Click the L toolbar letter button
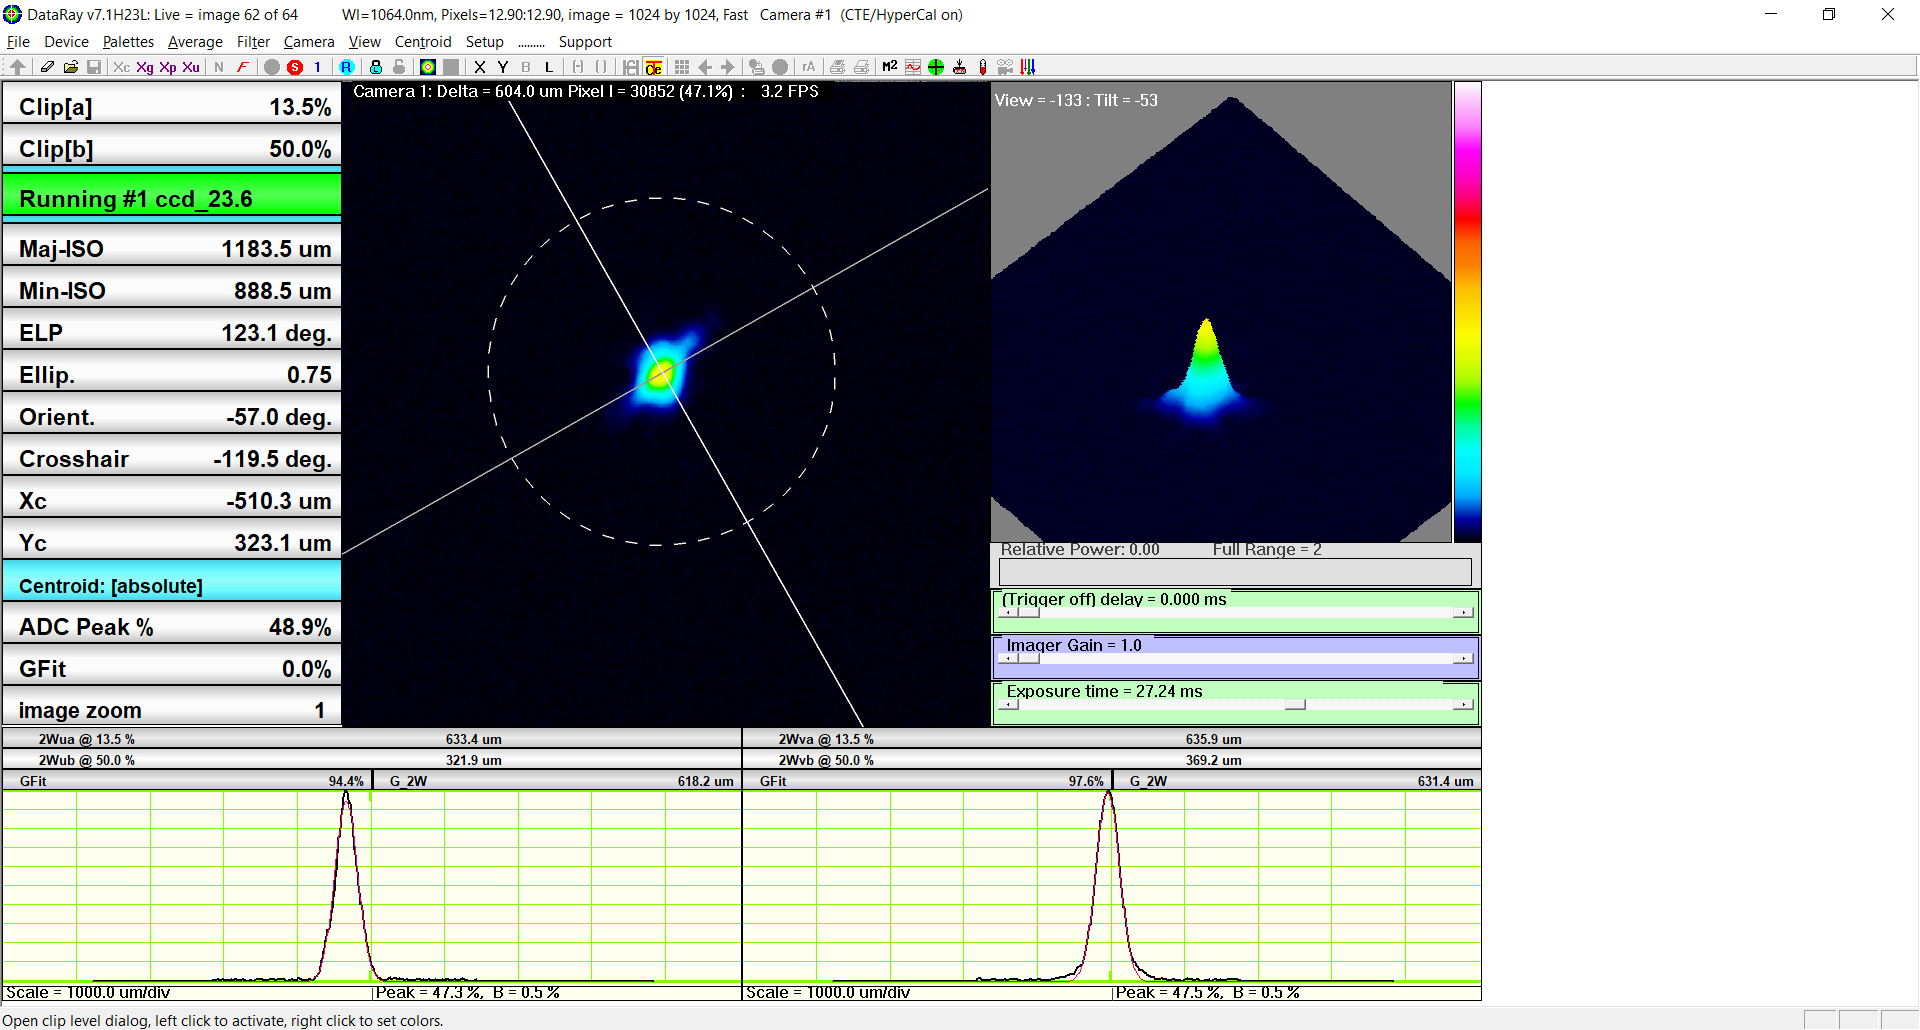 pos(549,67)
